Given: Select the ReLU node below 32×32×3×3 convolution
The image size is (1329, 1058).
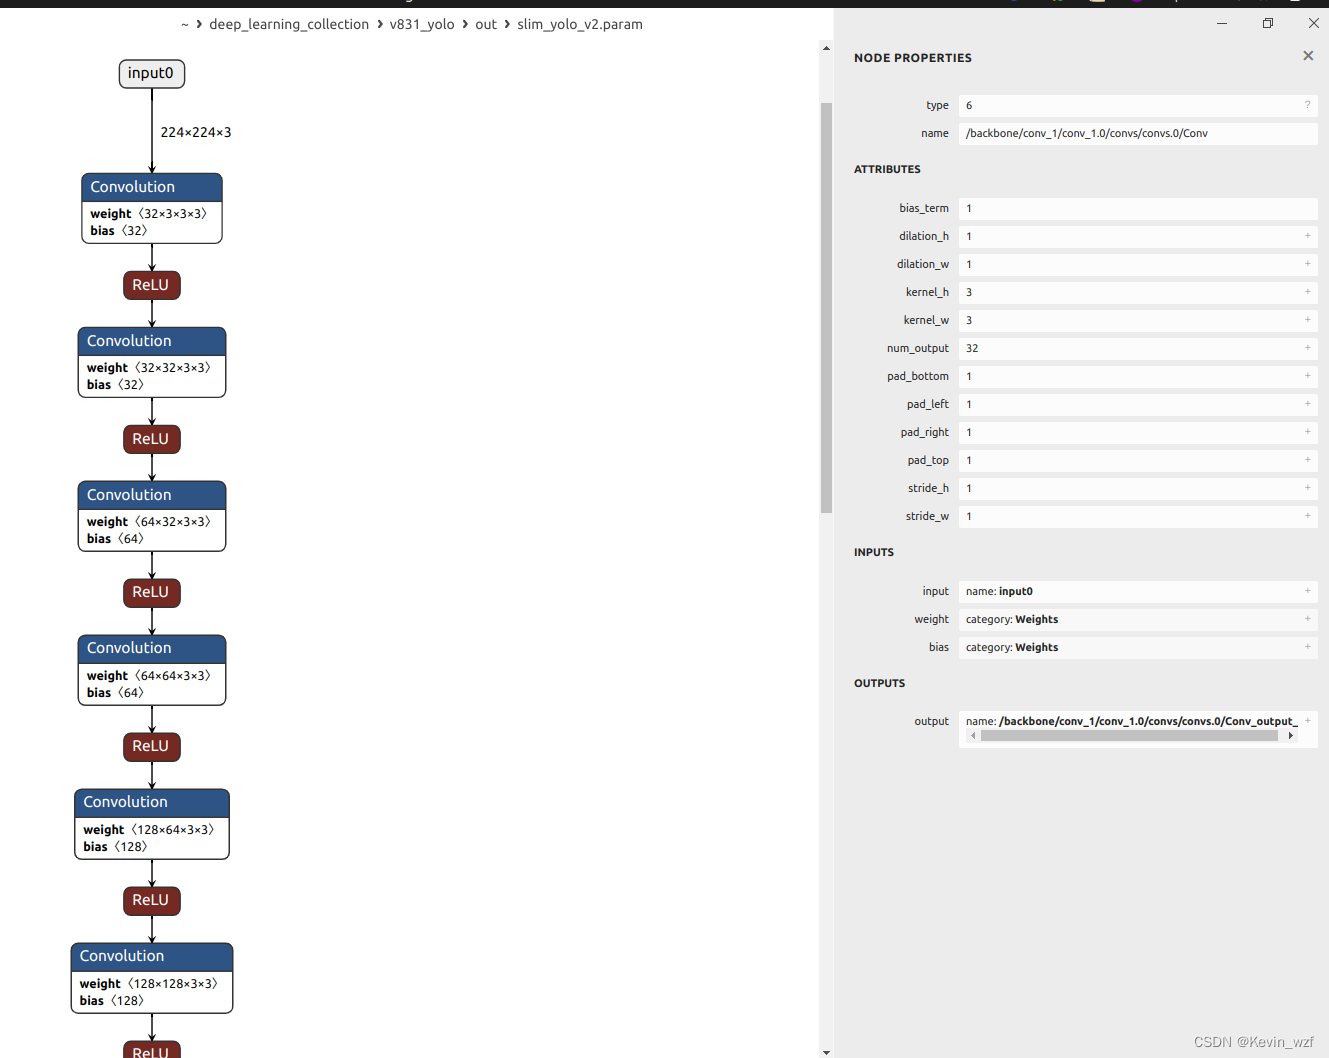Looking at the screenshot, I should tap(152, 439).
